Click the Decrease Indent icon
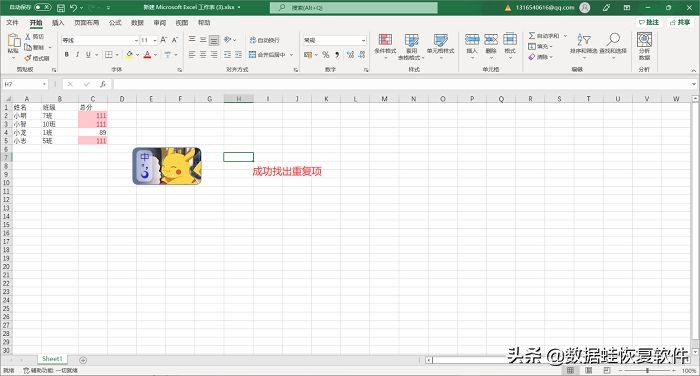 [228, 54]
